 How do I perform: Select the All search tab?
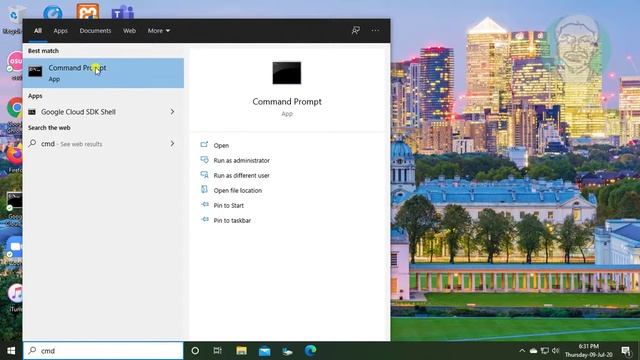click(38, 31)
